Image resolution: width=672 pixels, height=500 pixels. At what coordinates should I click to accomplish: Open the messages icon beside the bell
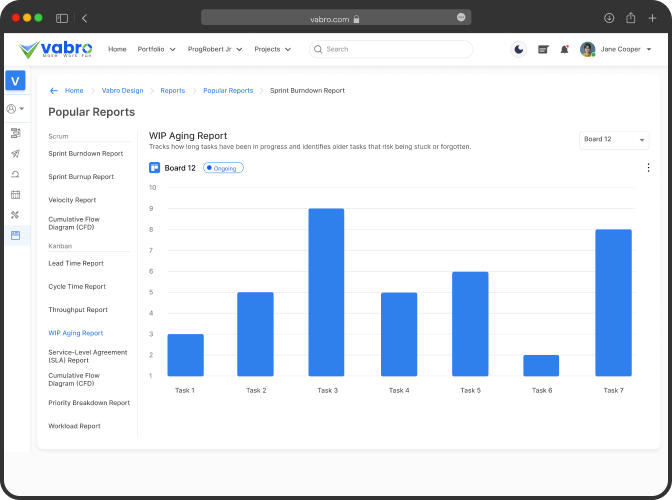click(x=543, y=49)
